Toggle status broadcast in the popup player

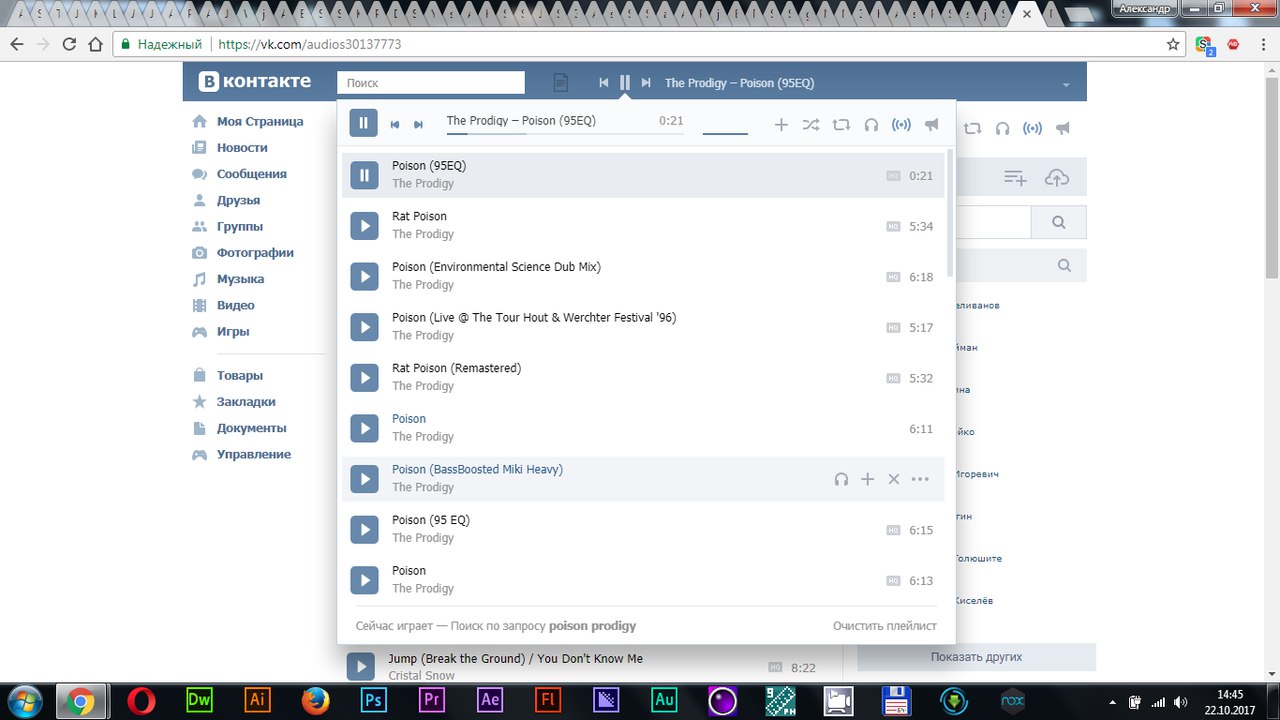pyautogui.click(x=901, y=124)
